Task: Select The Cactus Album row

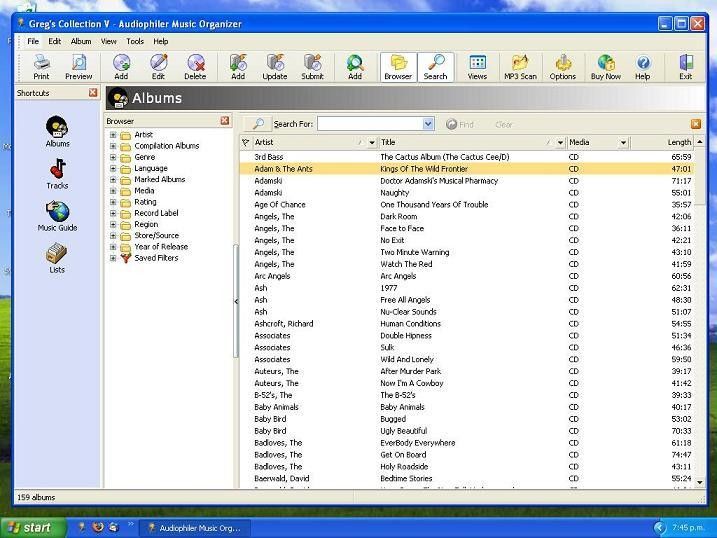Action: [466, 157]
